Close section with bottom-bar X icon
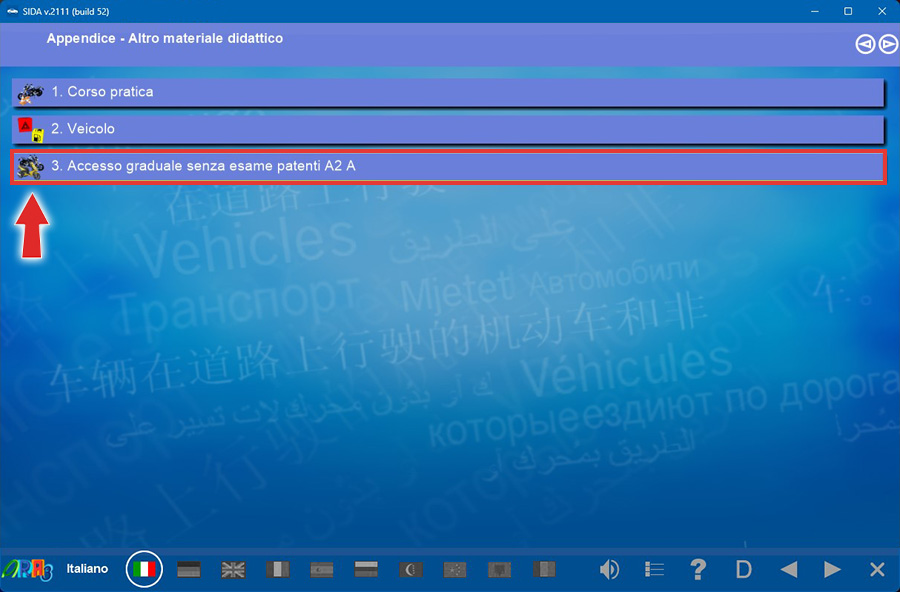 [x=877, y=569]
